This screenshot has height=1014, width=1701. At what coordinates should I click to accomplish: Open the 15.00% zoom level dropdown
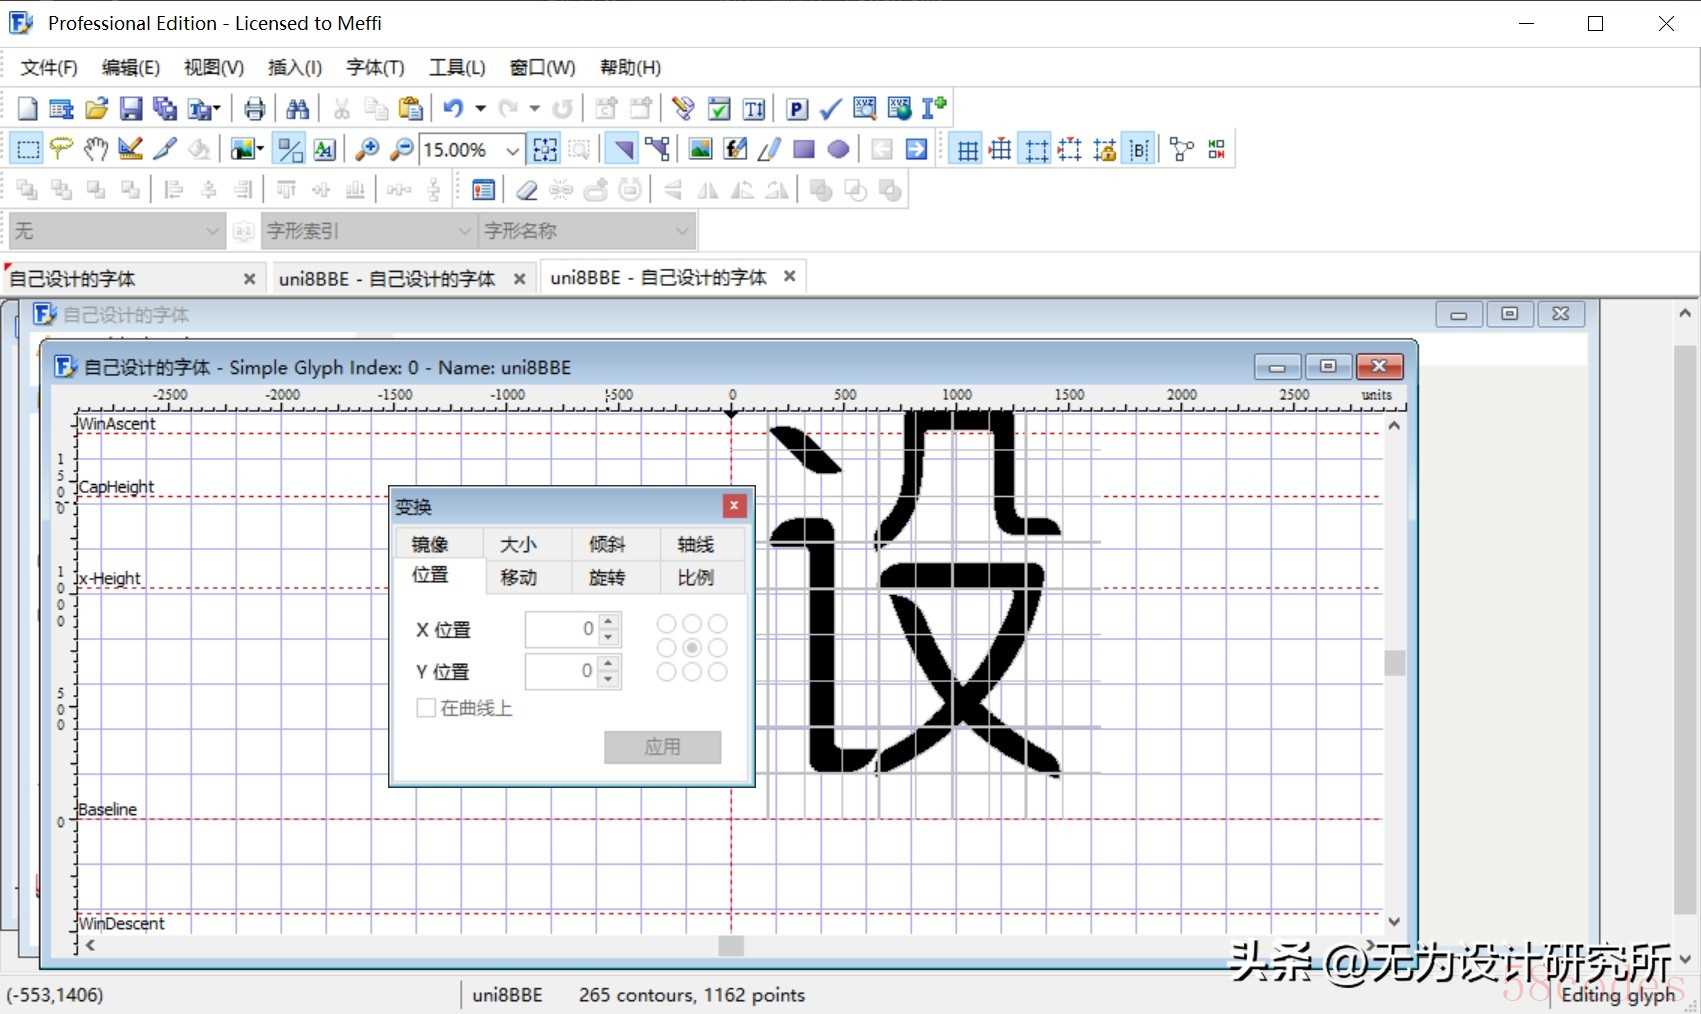pos(512,150)
